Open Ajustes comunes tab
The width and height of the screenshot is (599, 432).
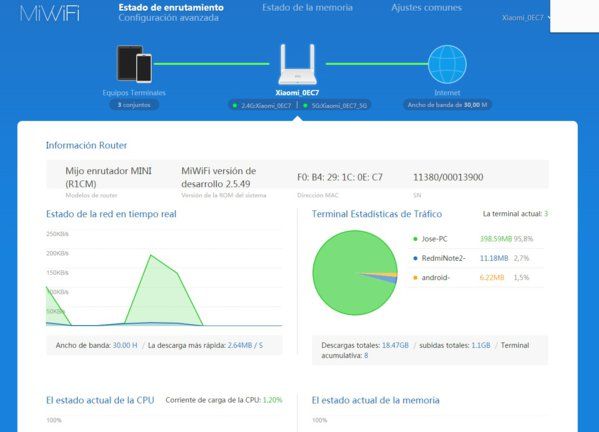(x=426, y=7)
